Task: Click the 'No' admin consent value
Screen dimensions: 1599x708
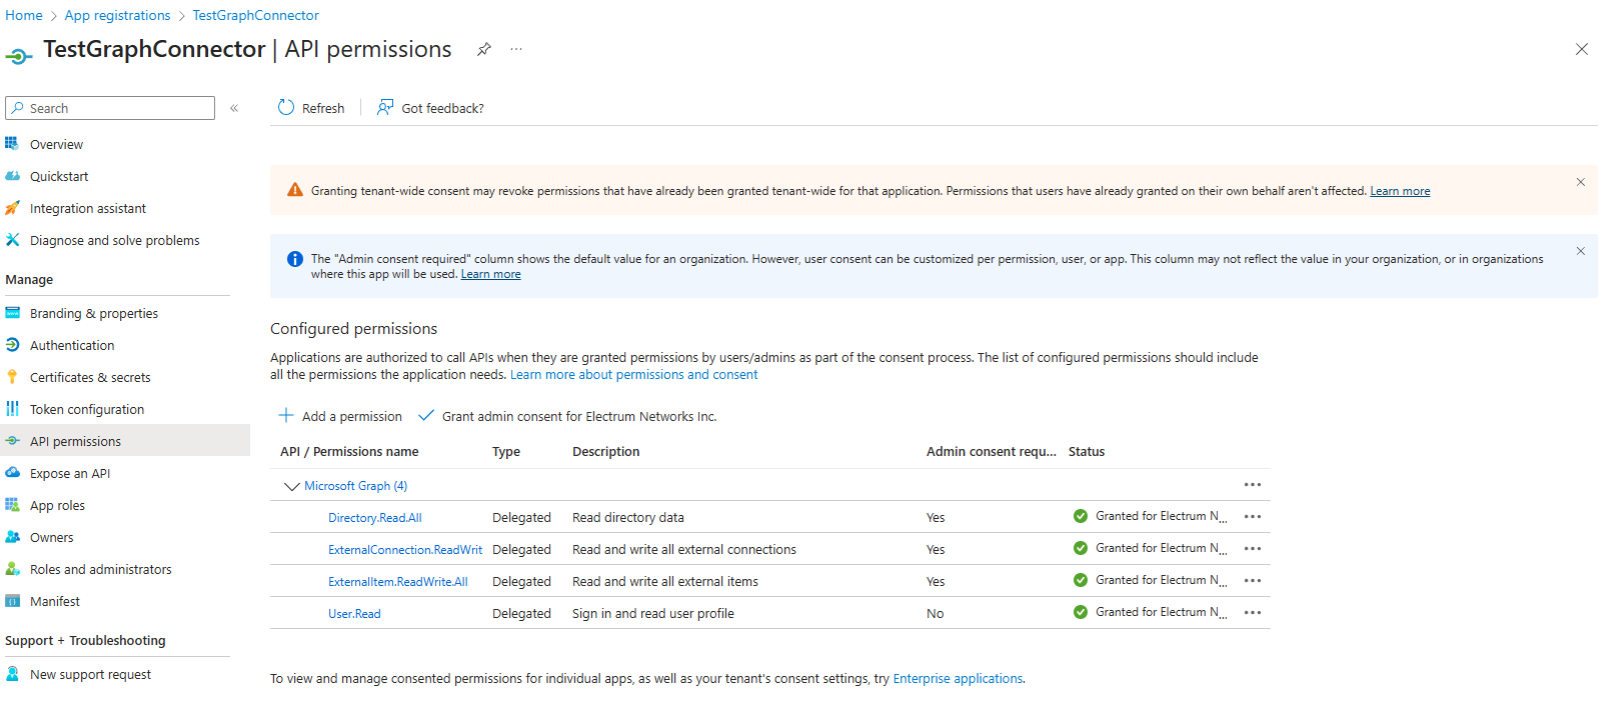Action: pos(935,614)
